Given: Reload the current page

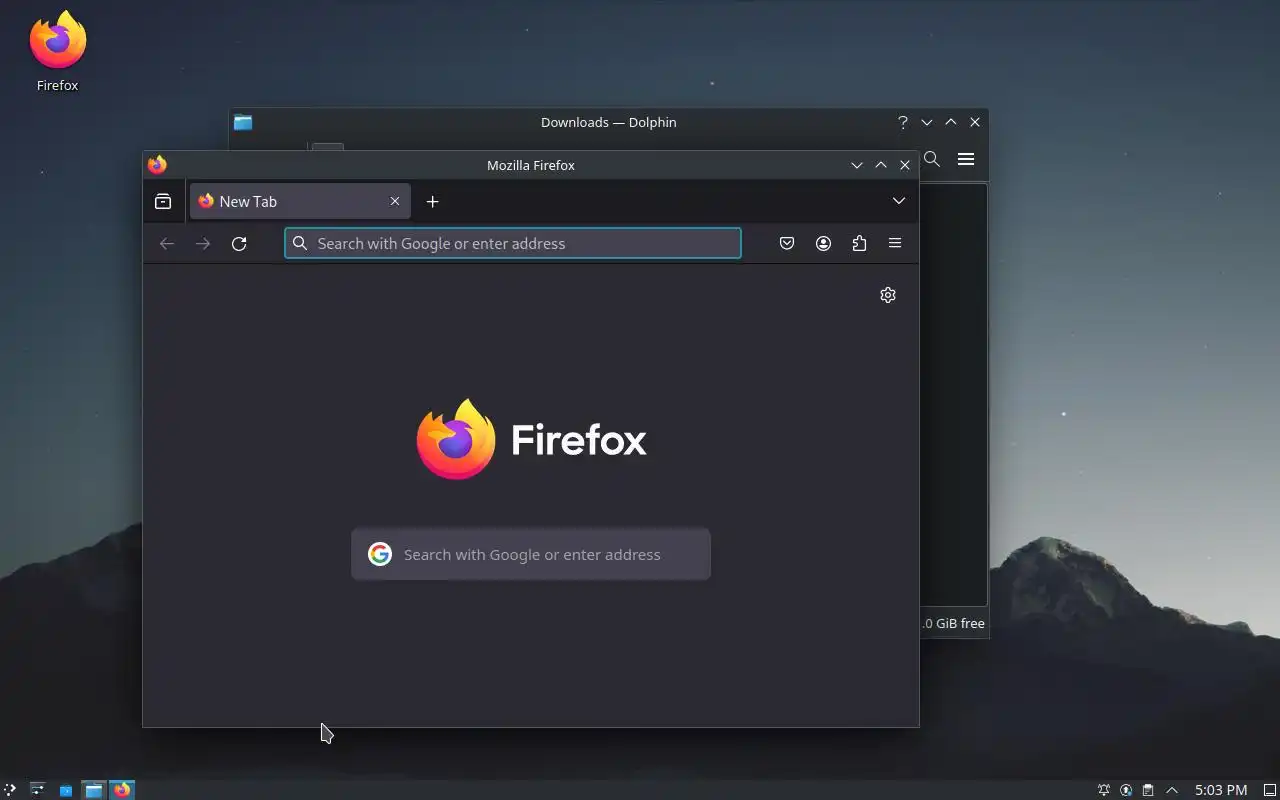Looking at the screenshot, I should pos(239,243).
